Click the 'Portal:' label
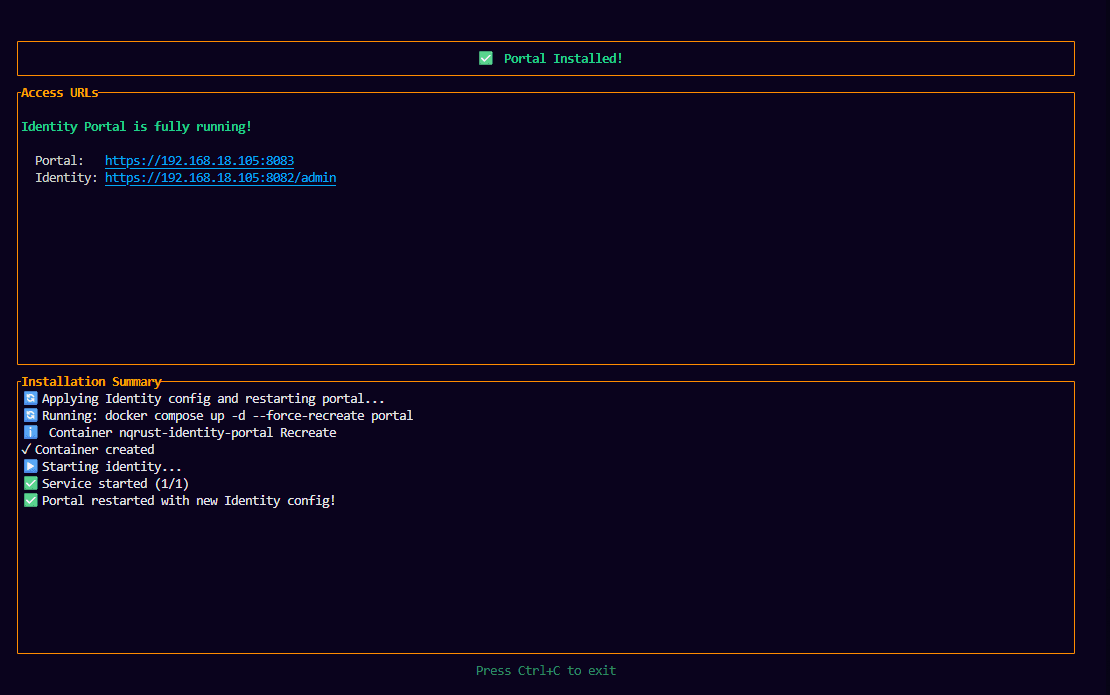The image size is (1110, 695). [59, 161]
